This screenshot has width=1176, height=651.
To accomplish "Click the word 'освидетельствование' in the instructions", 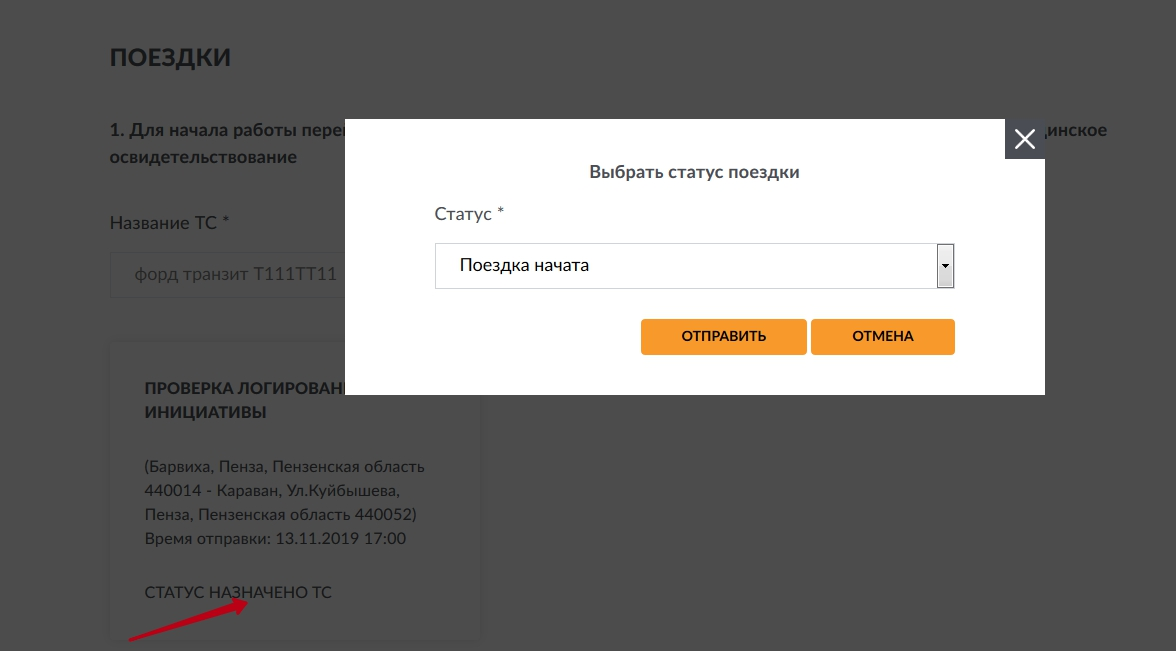I will pos(203,157).
